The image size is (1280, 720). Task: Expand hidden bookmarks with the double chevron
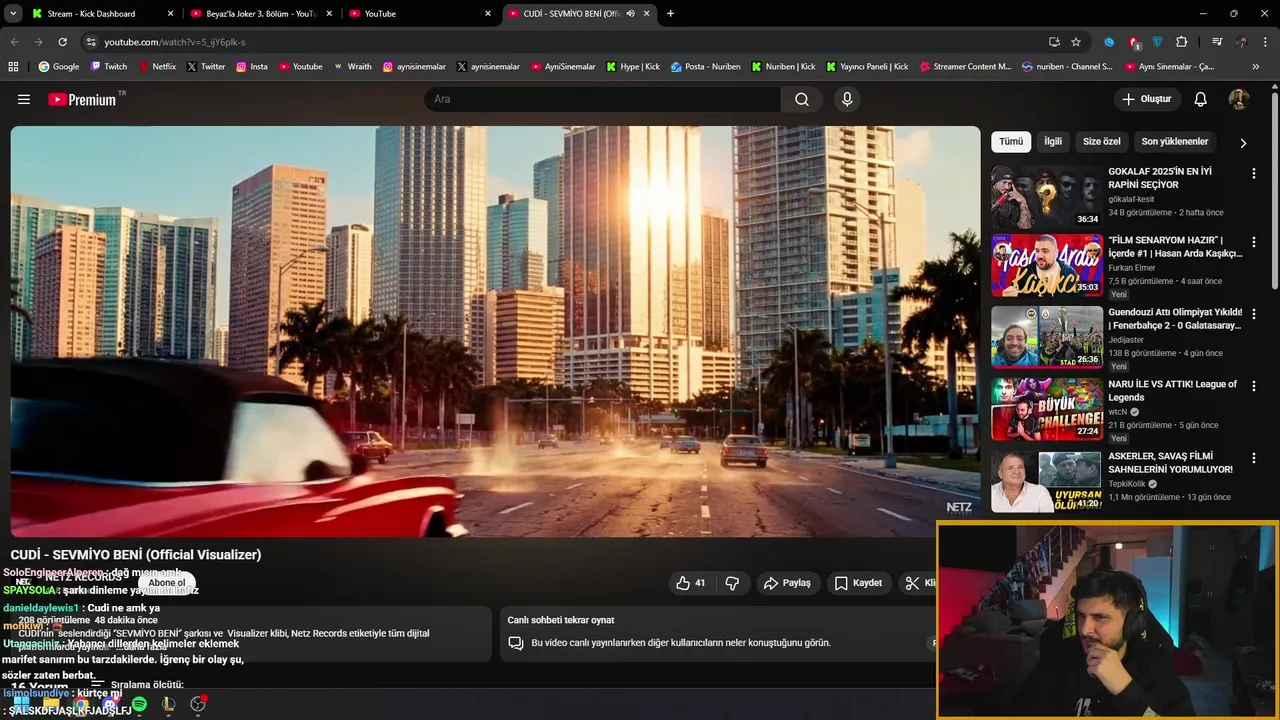click(1256, 67)
